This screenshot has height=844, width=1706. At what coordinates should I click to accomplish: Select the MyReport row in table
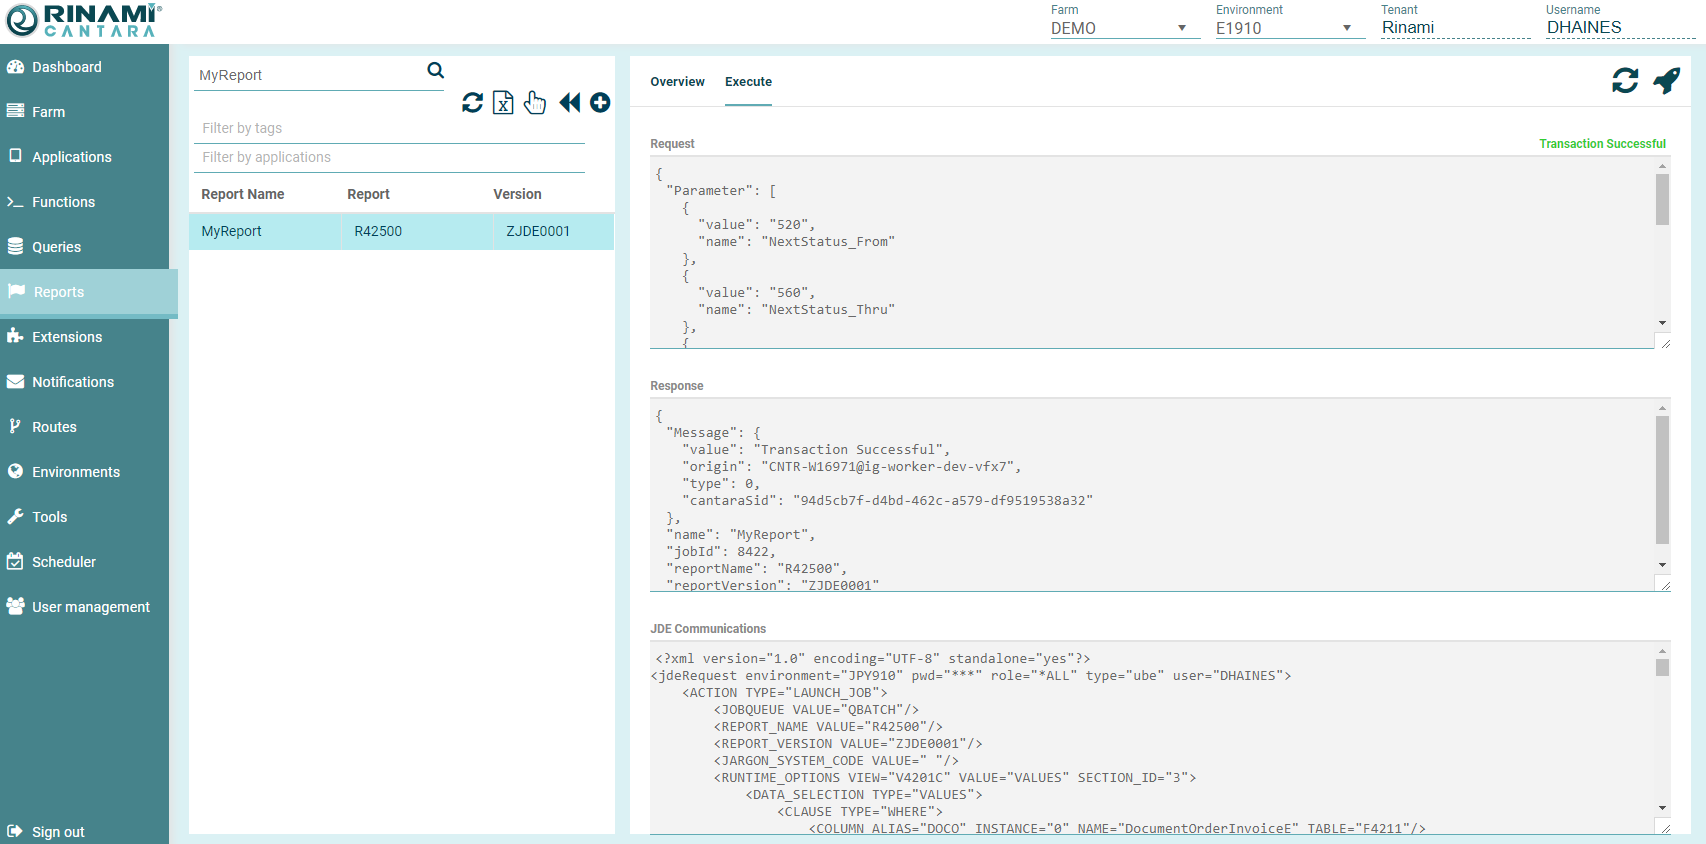(400, 231)
